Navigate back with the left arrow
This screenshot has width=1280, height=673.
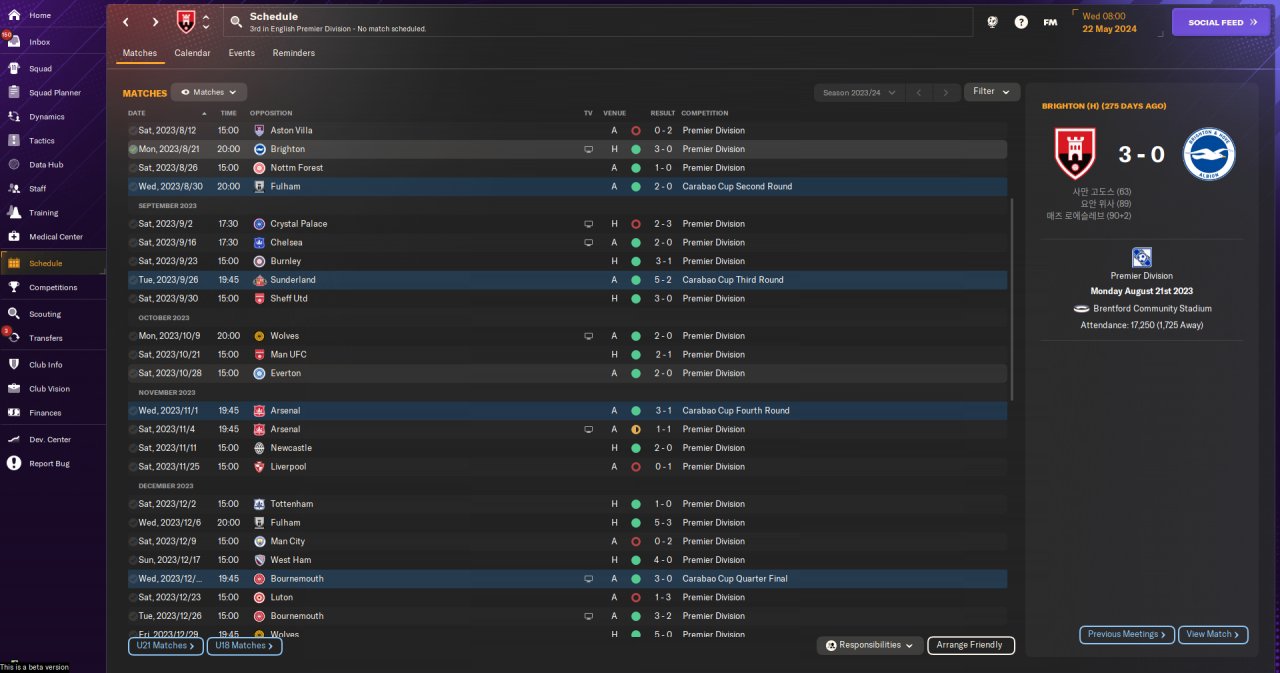point(125,22)
